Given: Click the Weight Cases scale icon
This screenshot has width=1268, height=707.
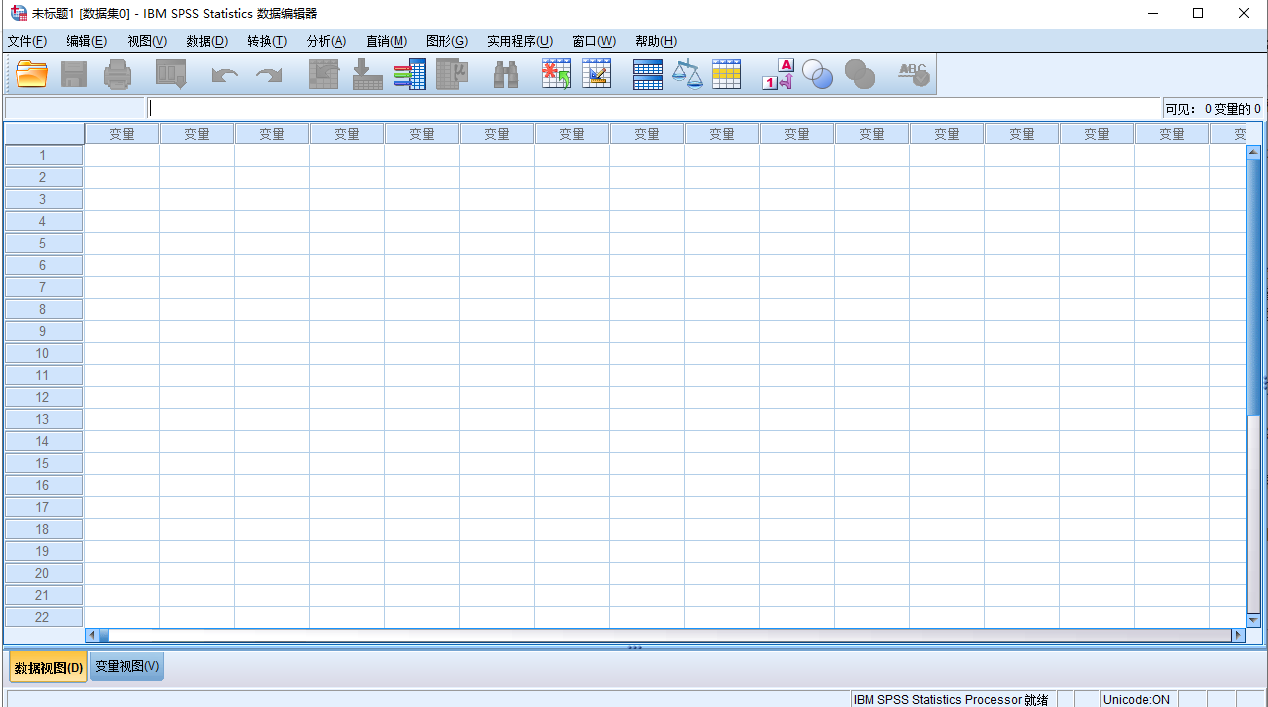Looking at the screenshot, I should [x=687, y=74].
